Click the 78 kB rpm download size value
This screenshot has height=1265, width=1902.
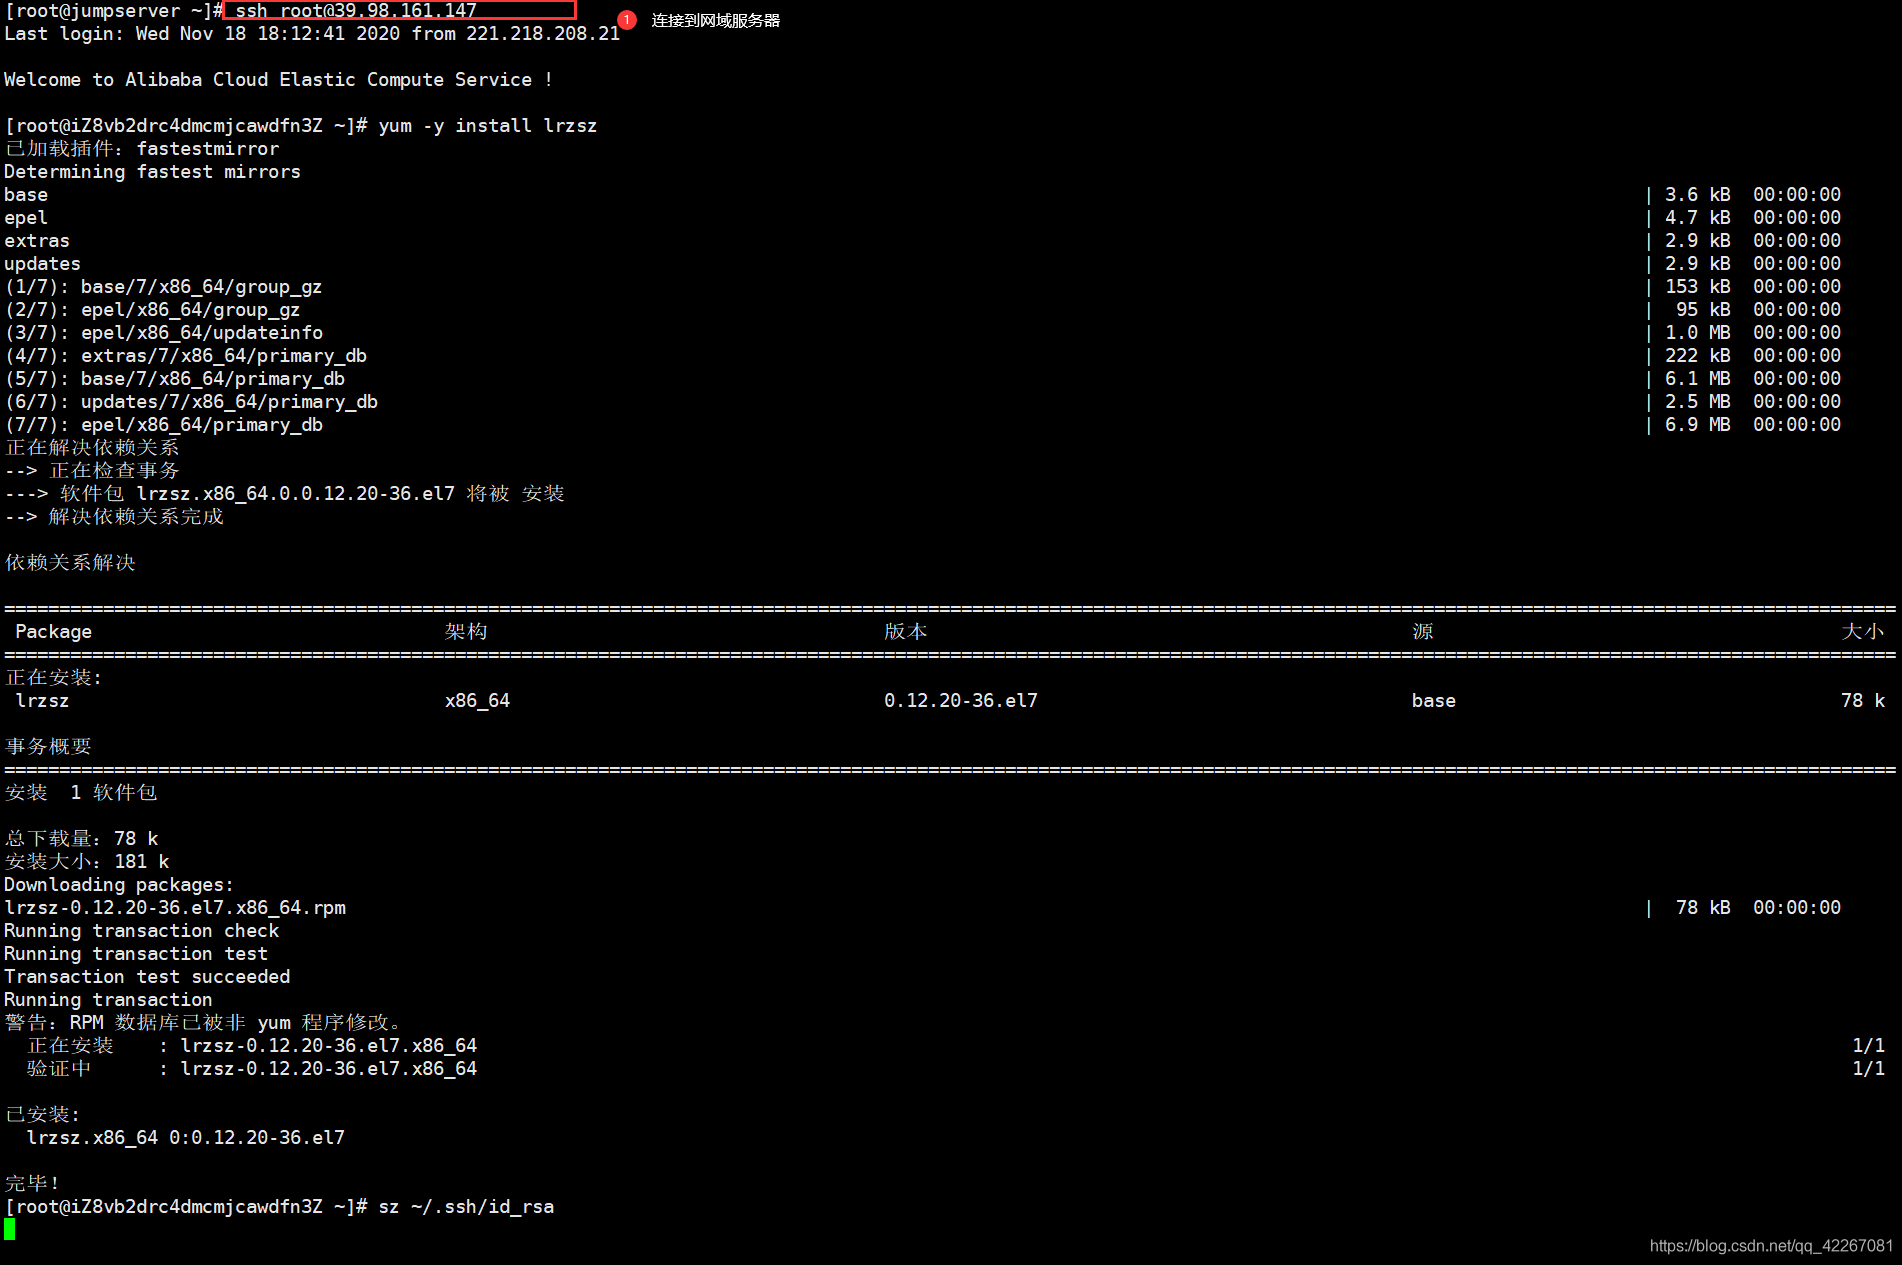(x=1703, y=907)
